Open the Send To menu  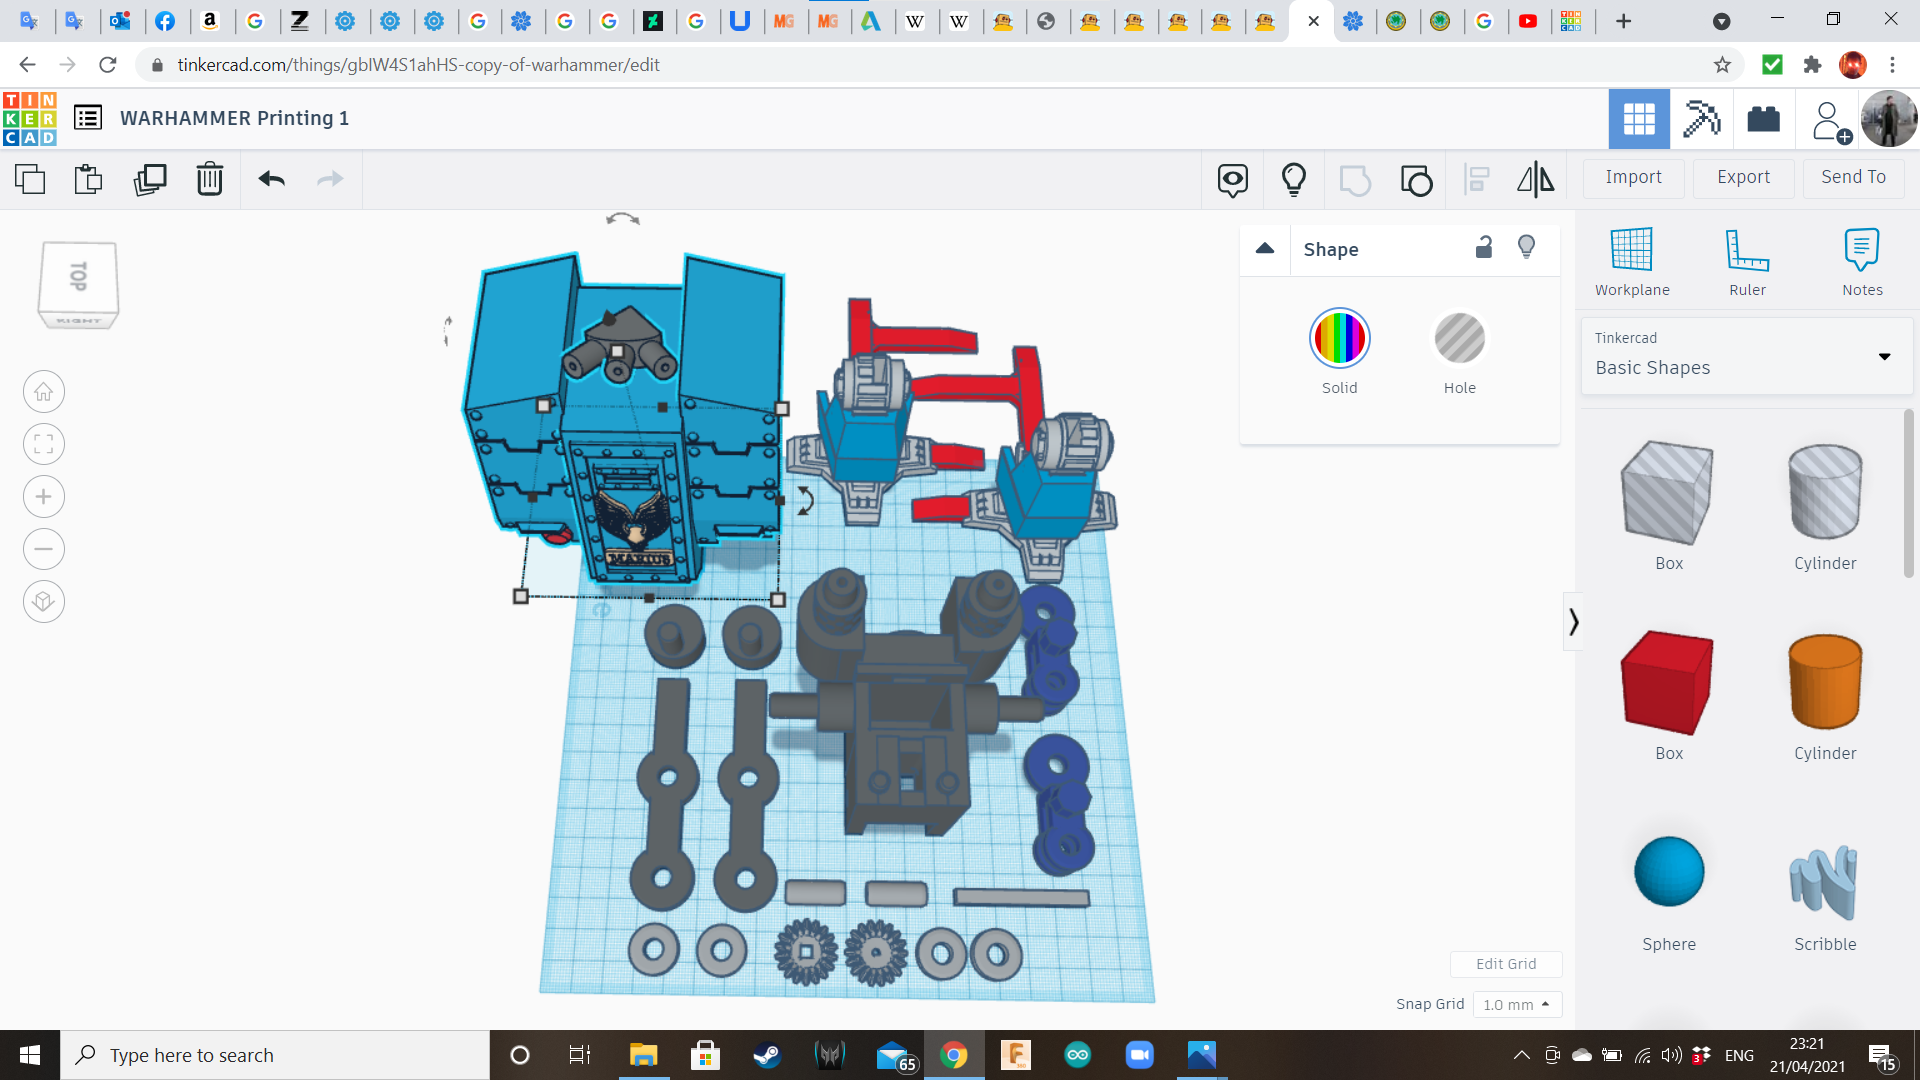click(1852, 177)
